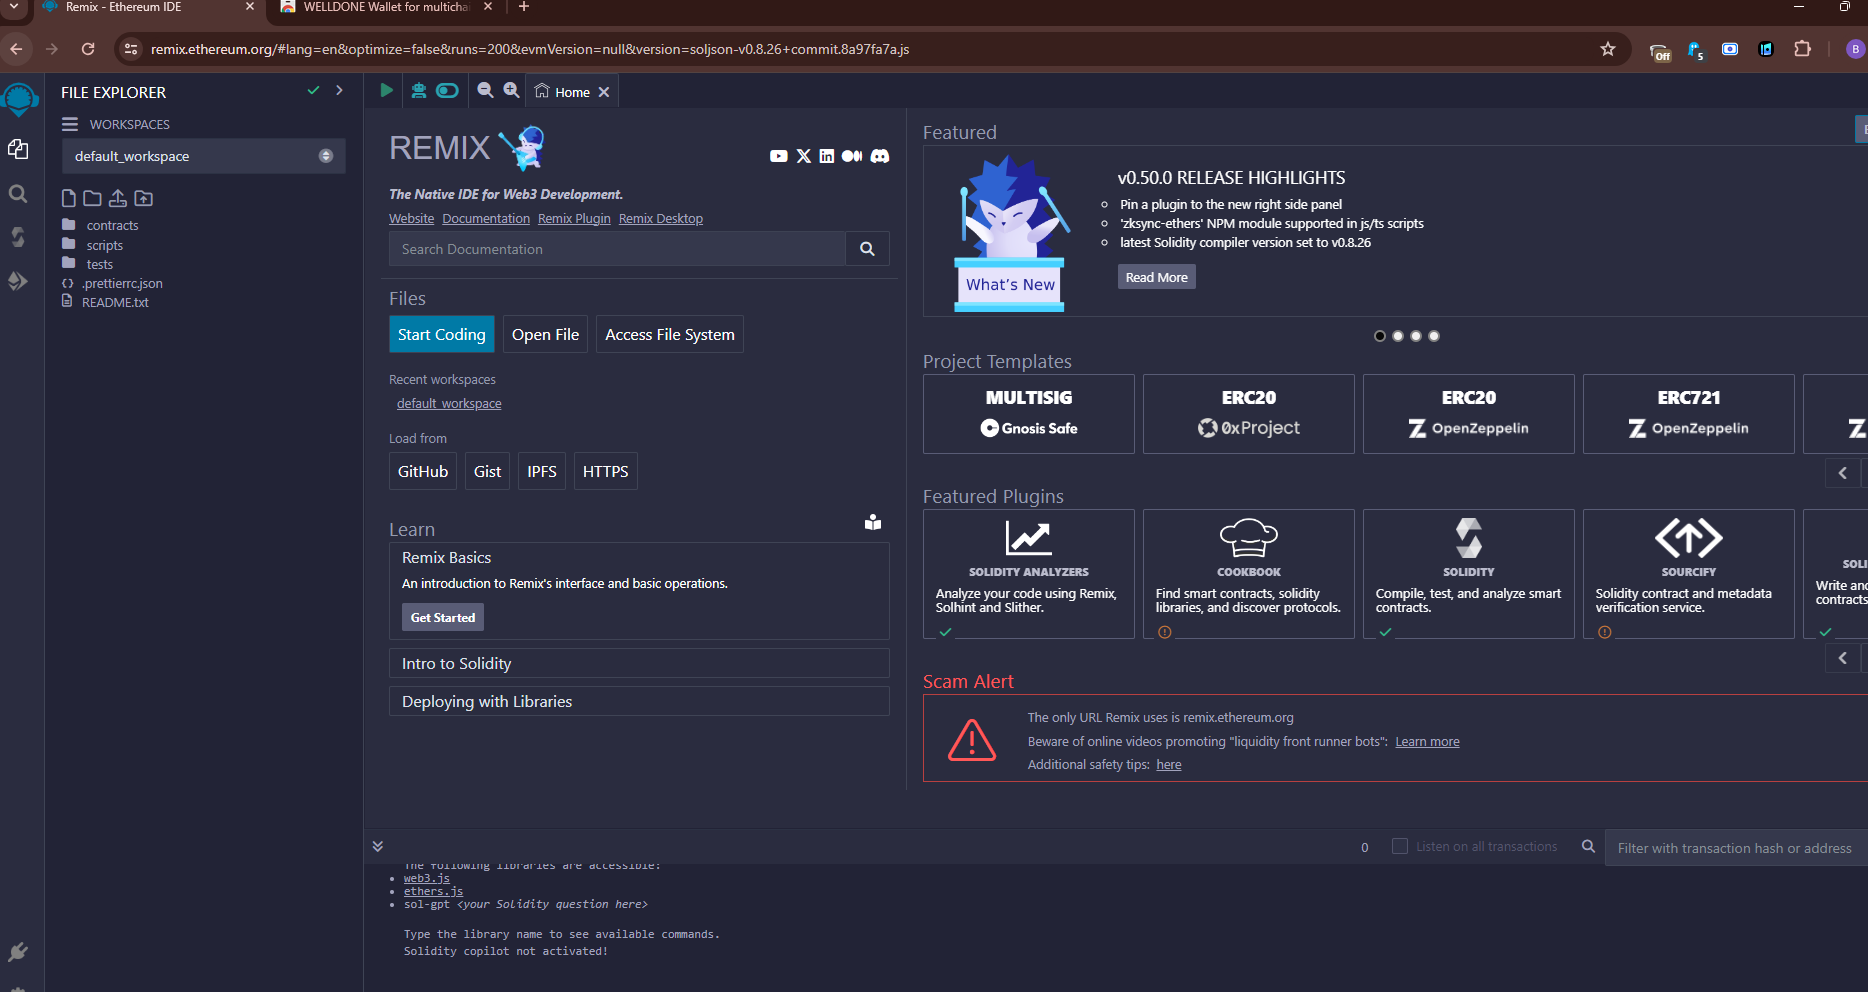Select the fourth Featured carousel dot
Image resolution: width=1868 pixels, height=992 pixels.
point(1434,336)
